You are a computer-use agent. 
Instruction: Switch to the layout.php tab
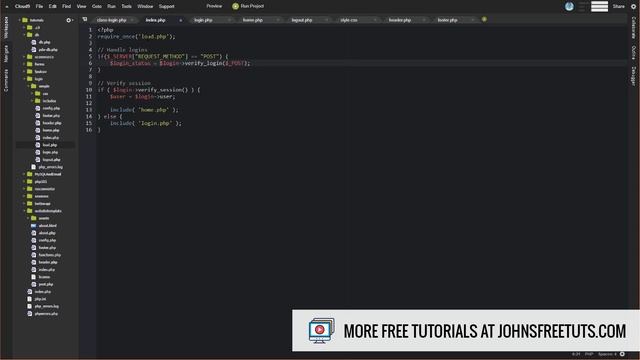click(302, 20)
